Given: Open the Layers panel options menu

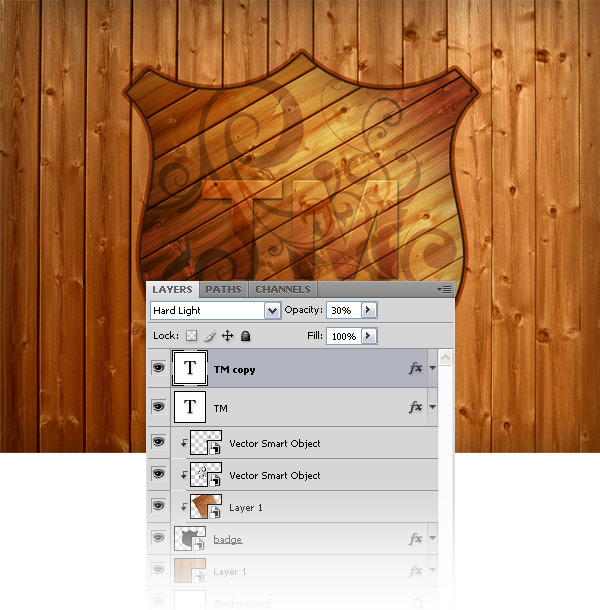Looking at the screenshot, I should [444, 289].
